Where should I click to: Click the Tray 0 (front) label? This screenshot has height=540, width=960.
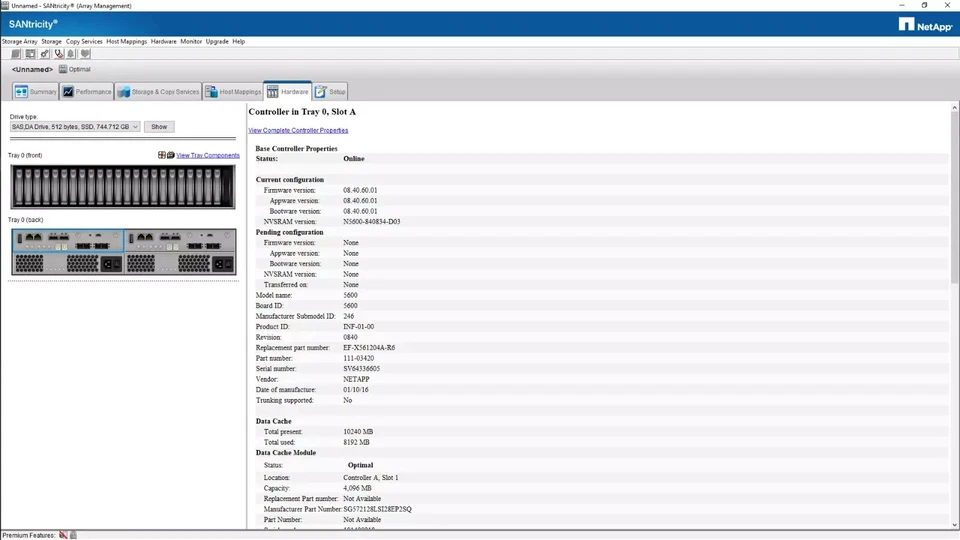pyautogui.click(x=25, y=156)
